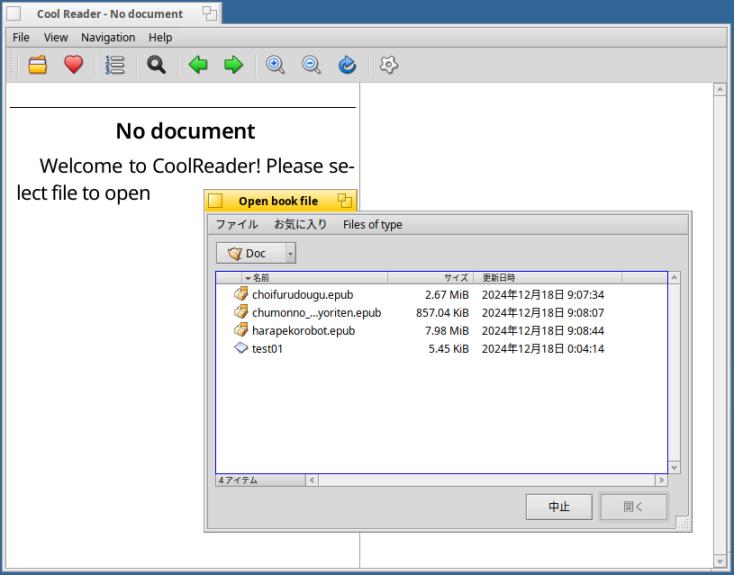This screenshot has width=734, height=575.
Task: Click the 7.98 MiB size cell
Action: click(447, 331)
